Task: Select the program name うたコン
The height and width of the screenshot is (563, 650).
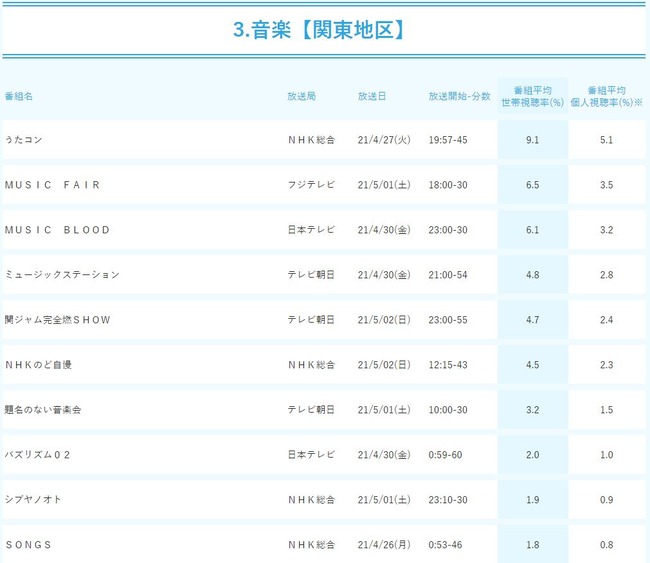Action: click(x=24, y=140)
